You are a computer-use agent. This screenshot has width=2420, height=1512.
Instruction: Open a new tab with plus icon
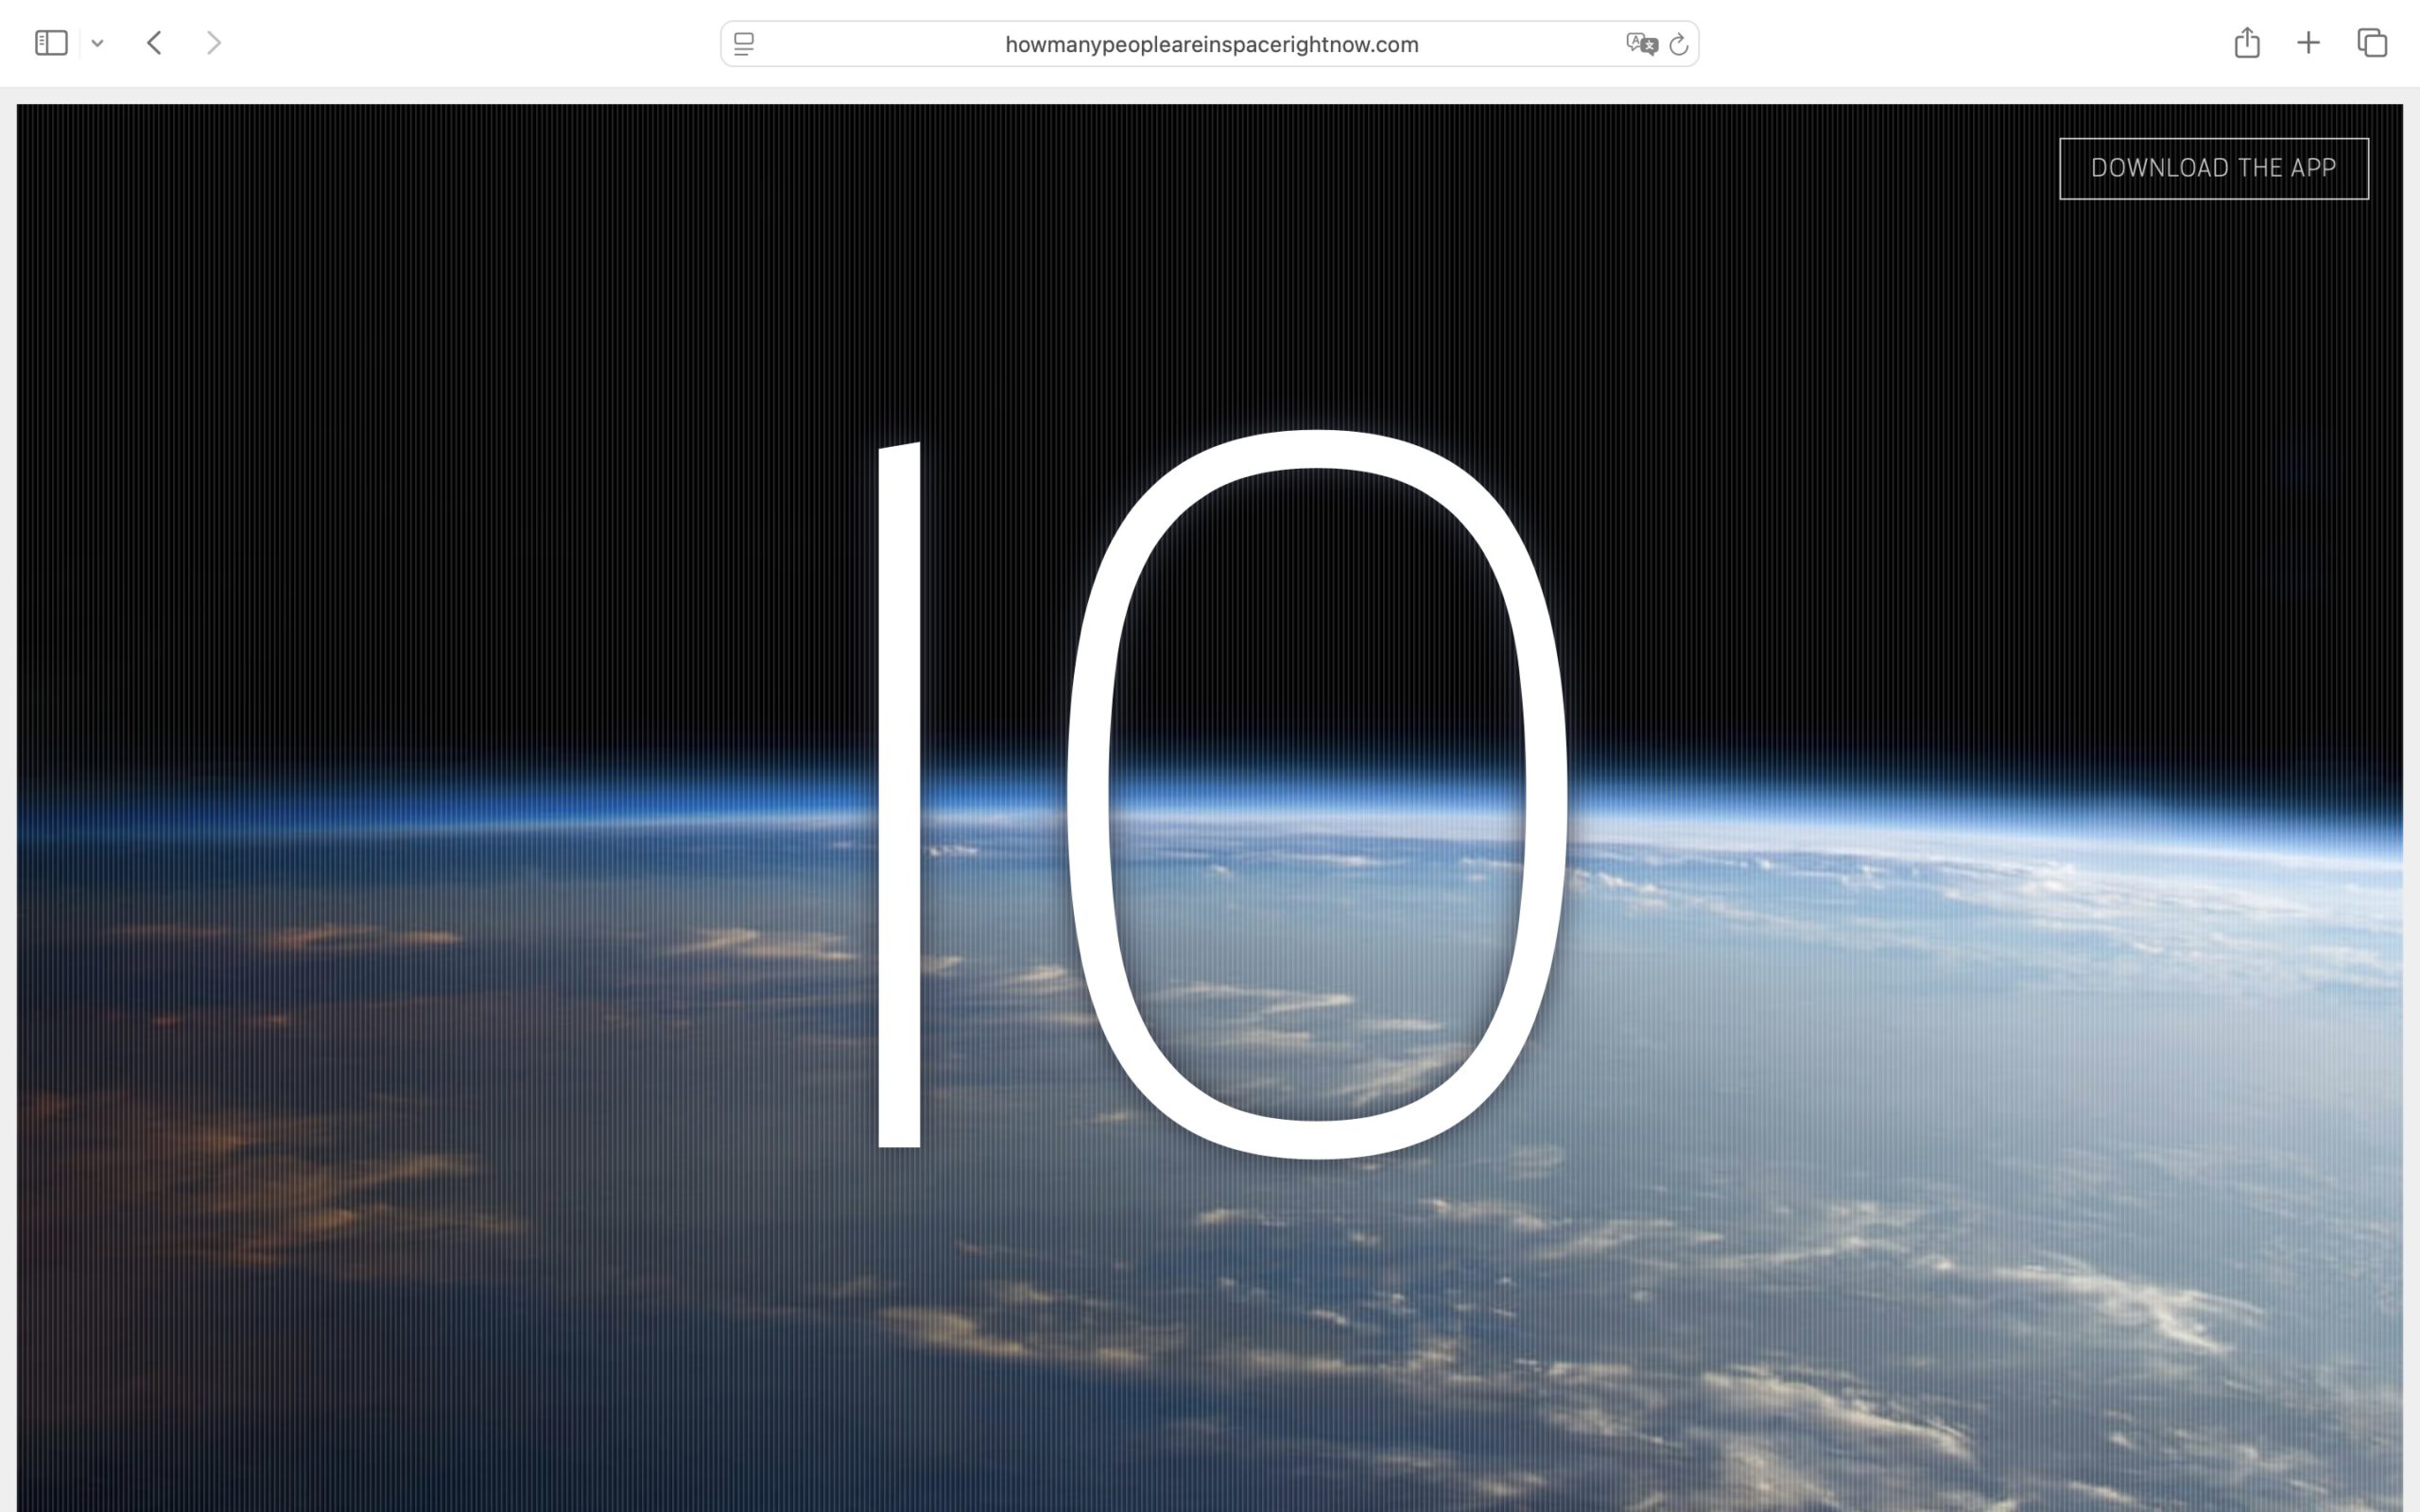coord(2308,43)
